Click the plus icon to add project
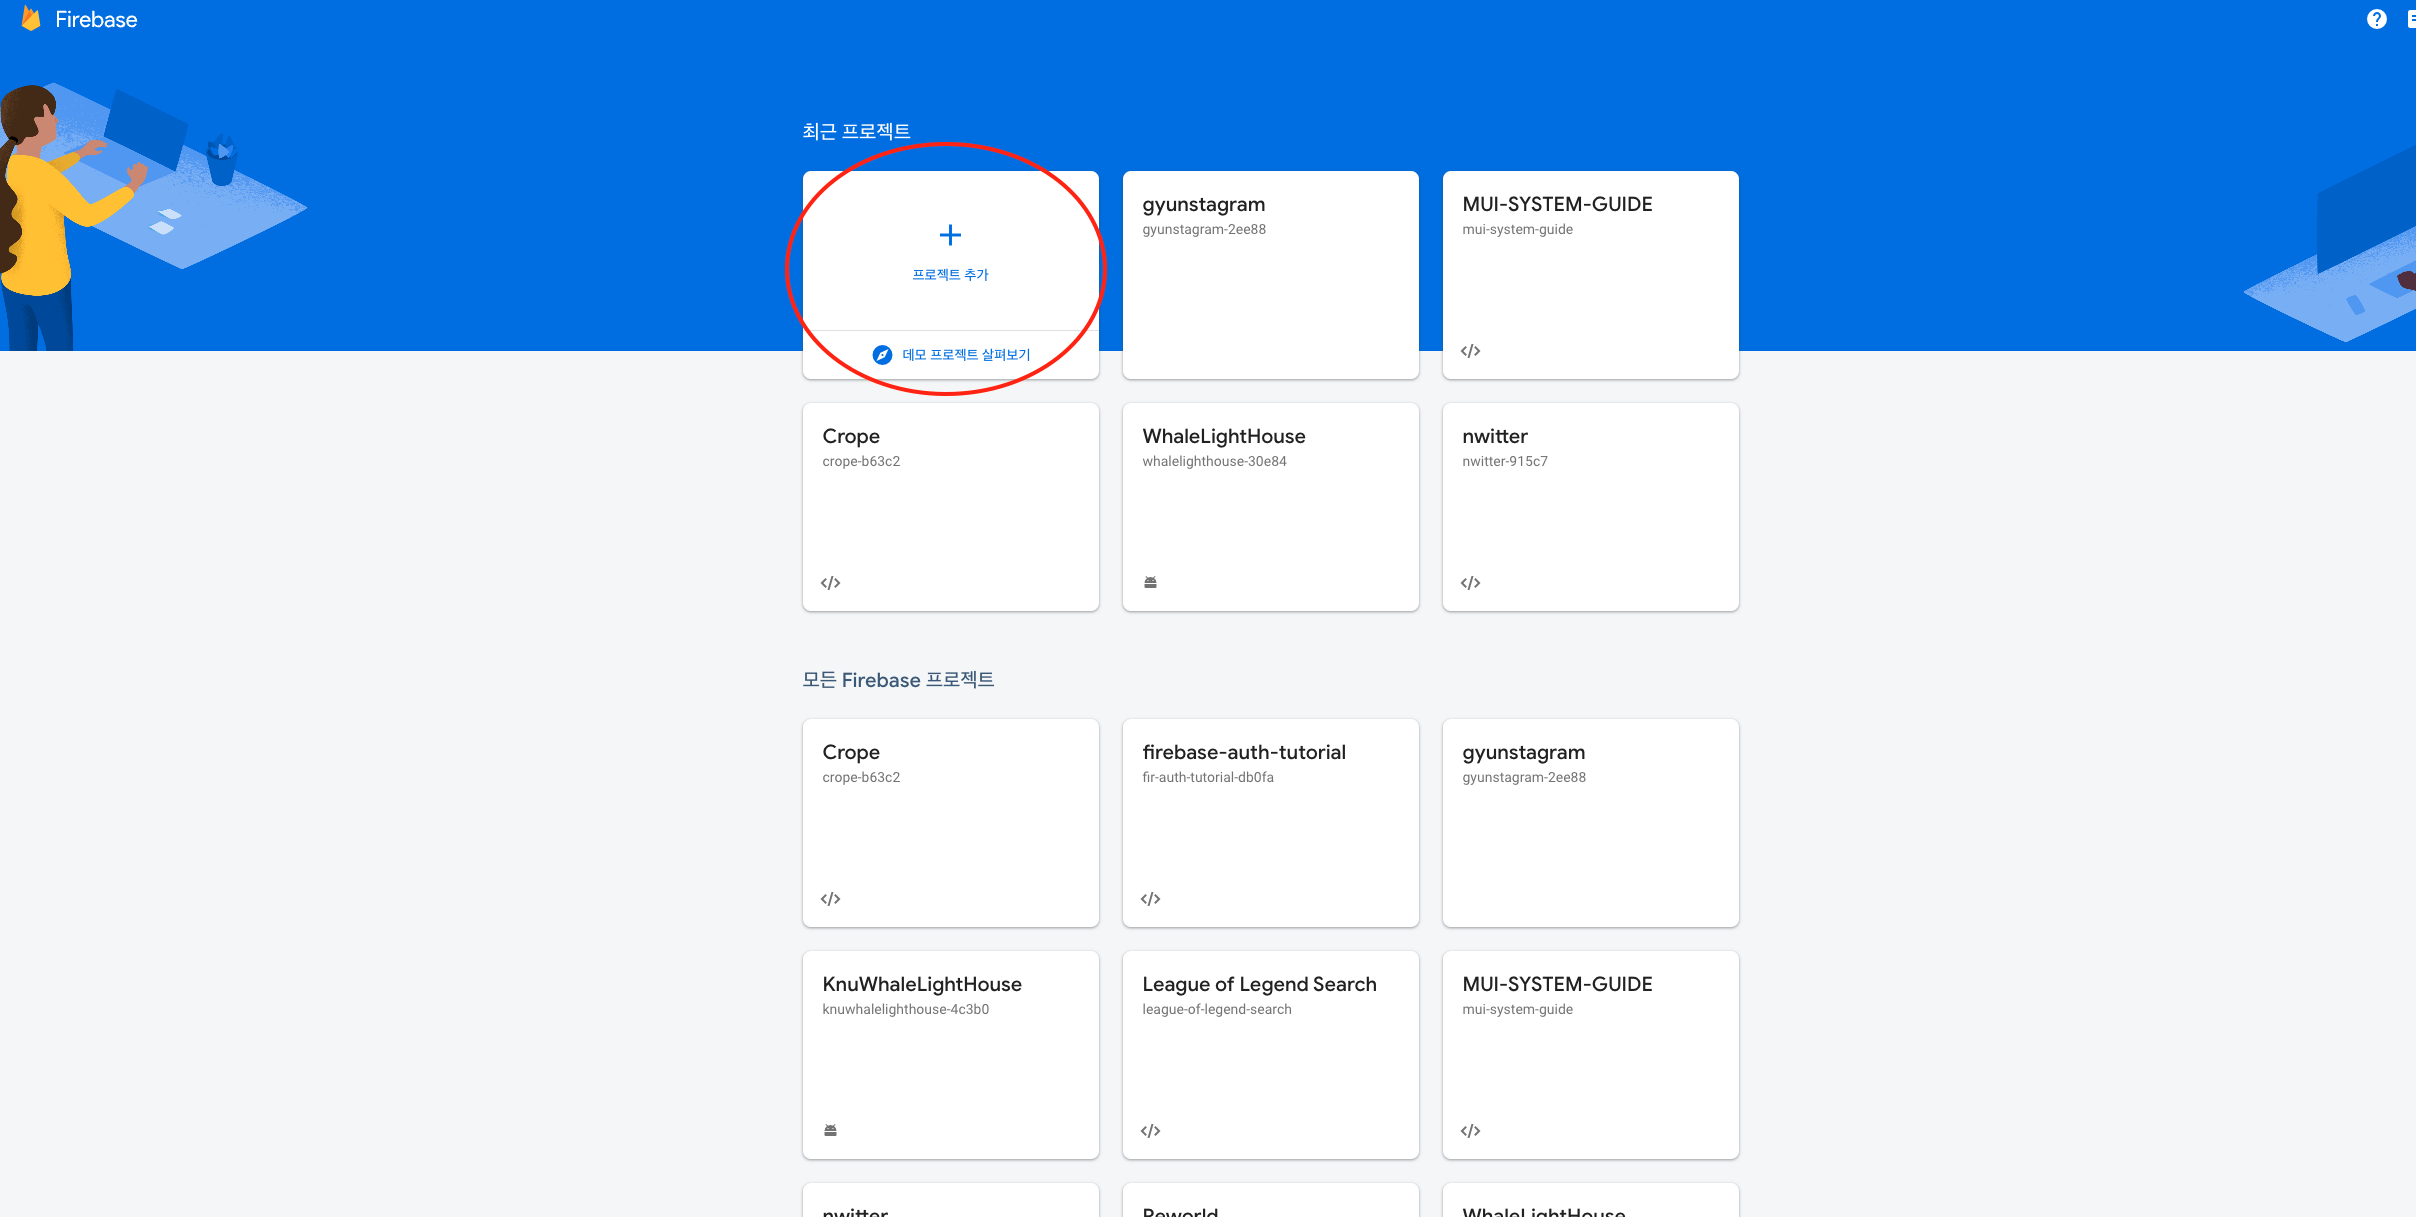Viewport: 2416px width, 1217px height. pos(950,235)
